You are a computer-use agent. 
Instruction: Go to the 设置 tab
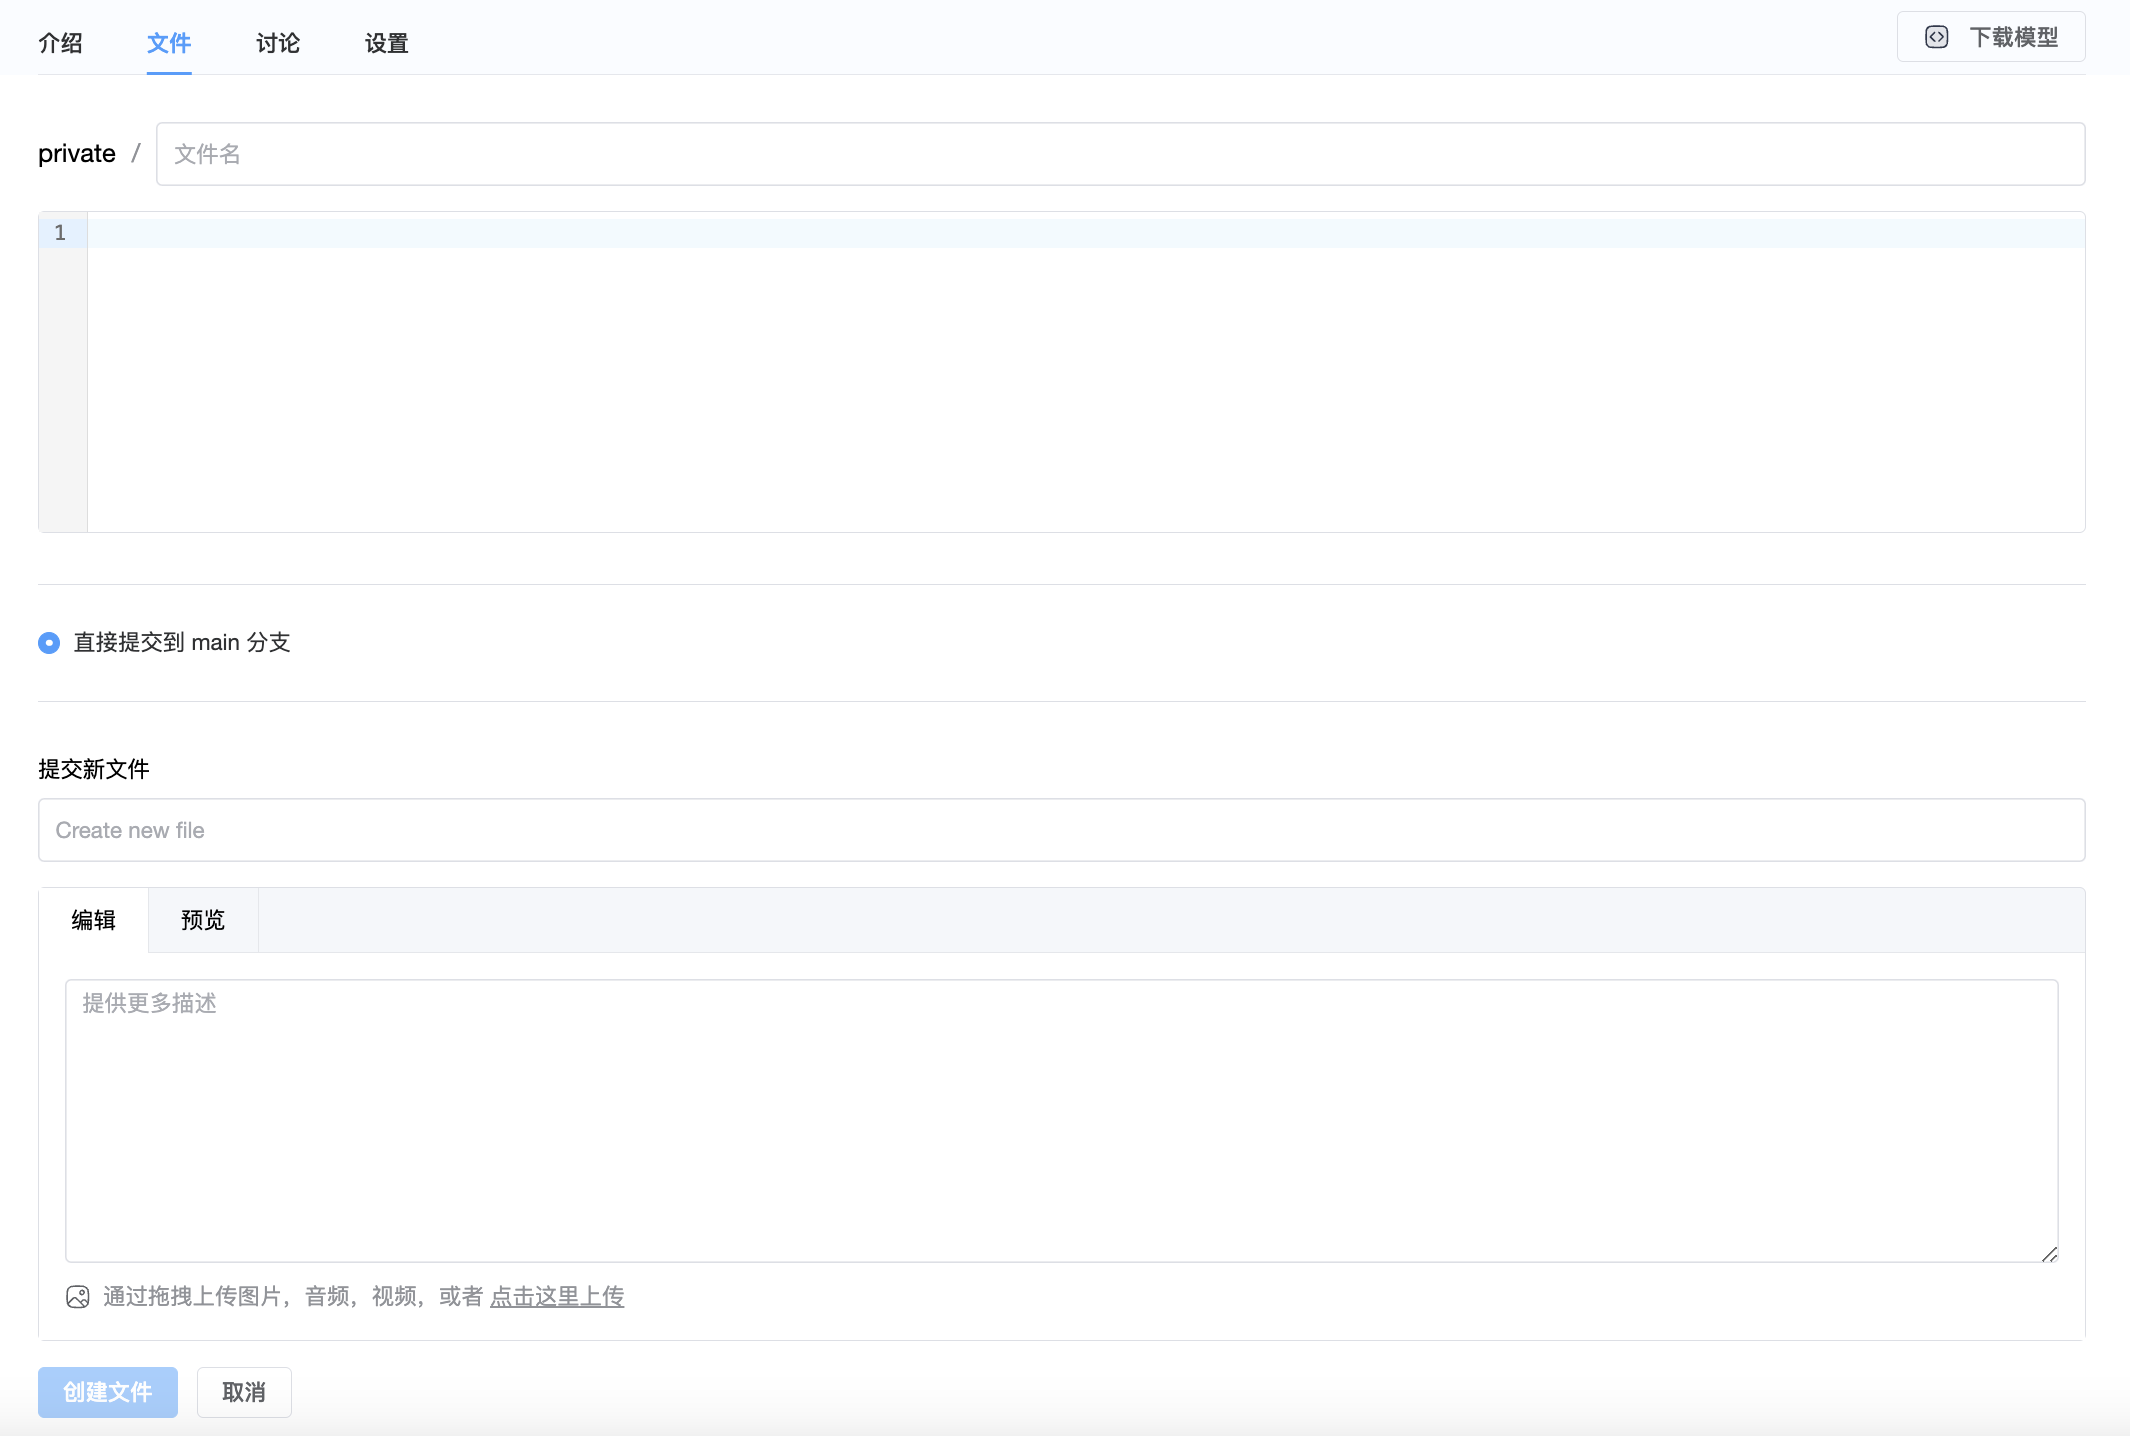387,43
